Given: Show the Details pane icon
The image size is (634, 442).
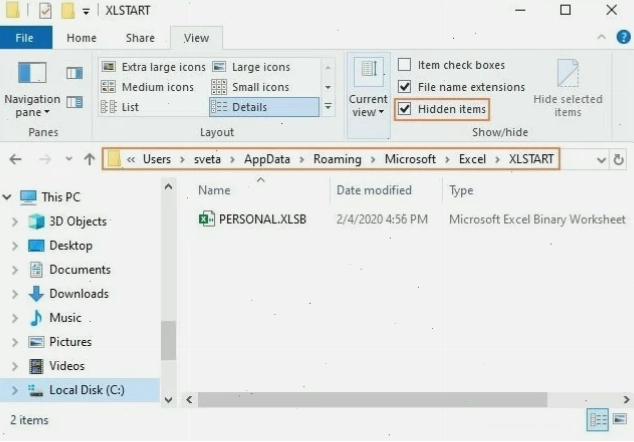Looking at the screenshot, I should (x=74, y=102).
